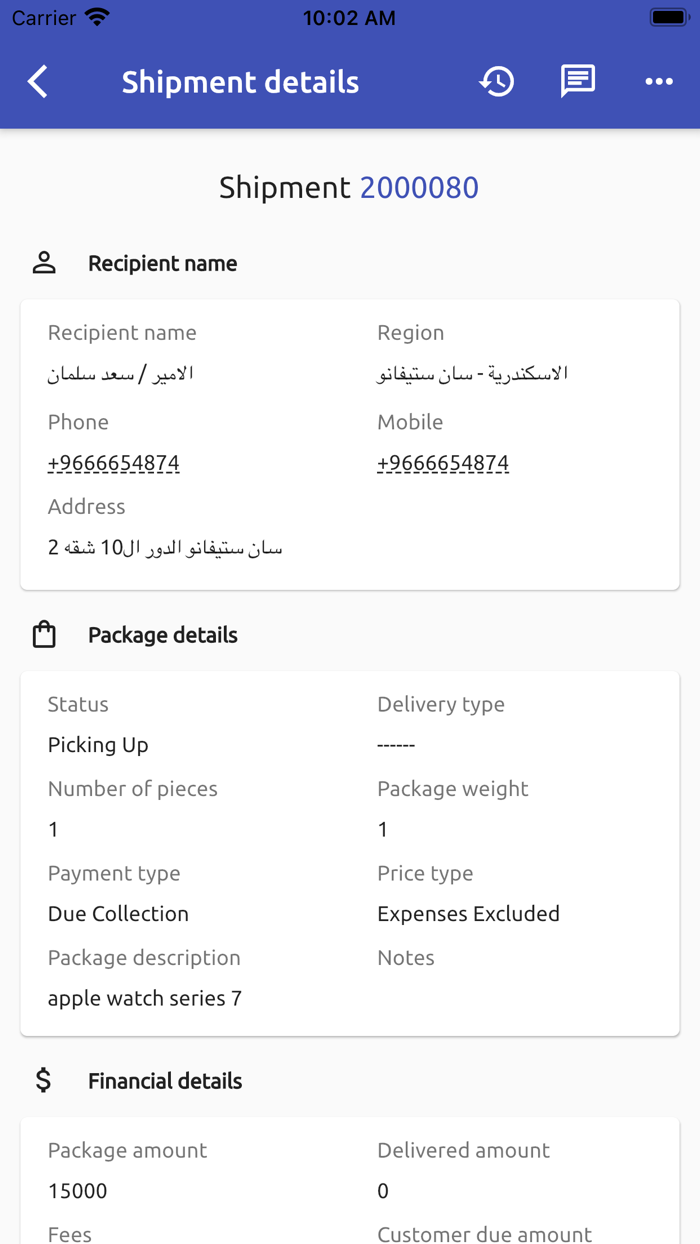Select the apple watch series 7 description

click(145, 998)
